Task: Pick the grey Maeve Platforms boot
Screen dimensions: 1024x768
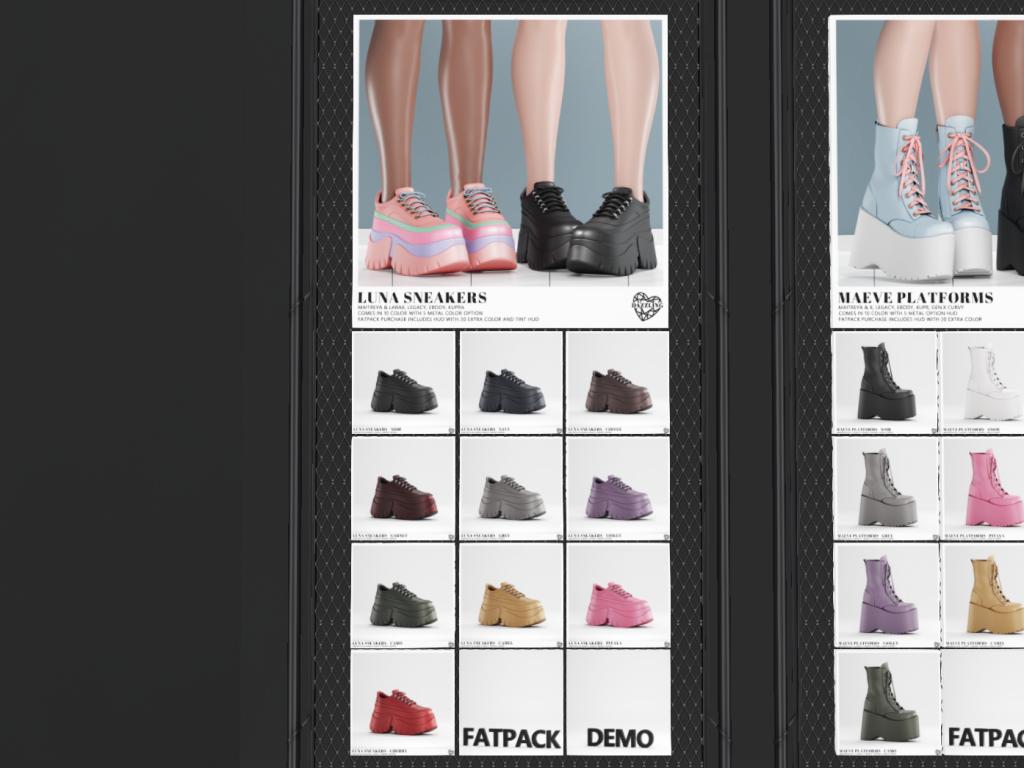Action: pyautogui.click(x=886, y=490)
